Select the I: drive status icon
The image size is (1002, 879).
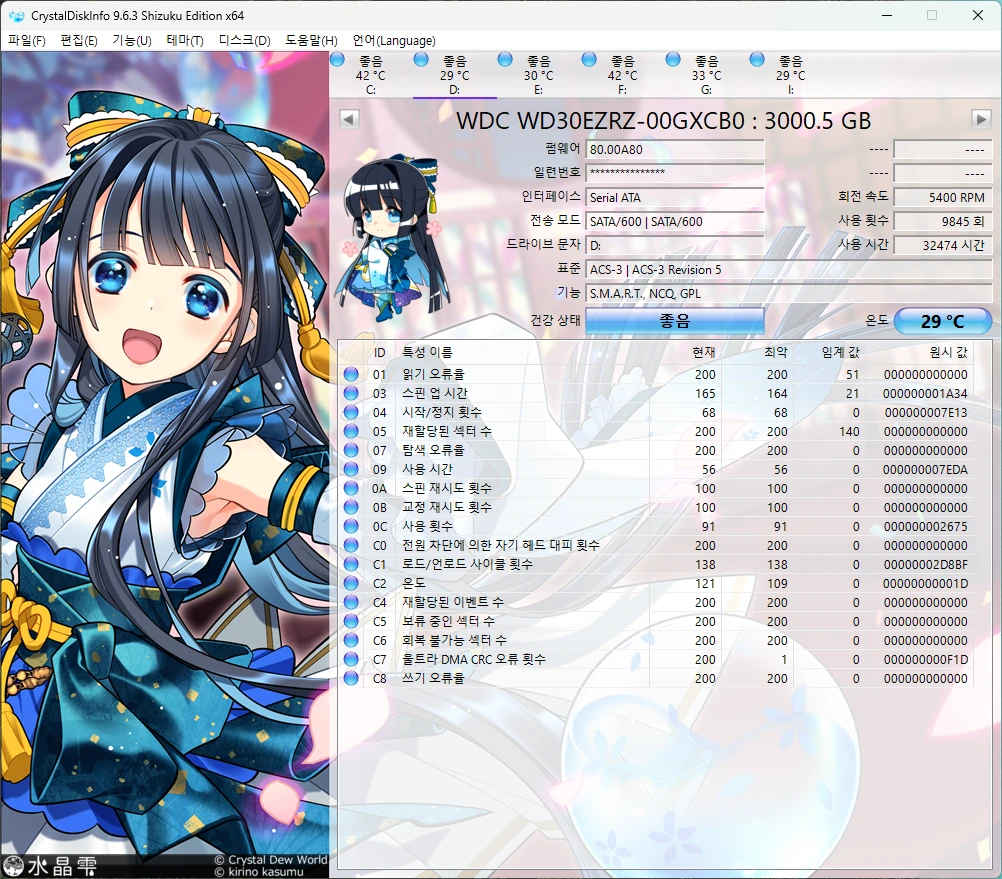click(x=757, y=60)
